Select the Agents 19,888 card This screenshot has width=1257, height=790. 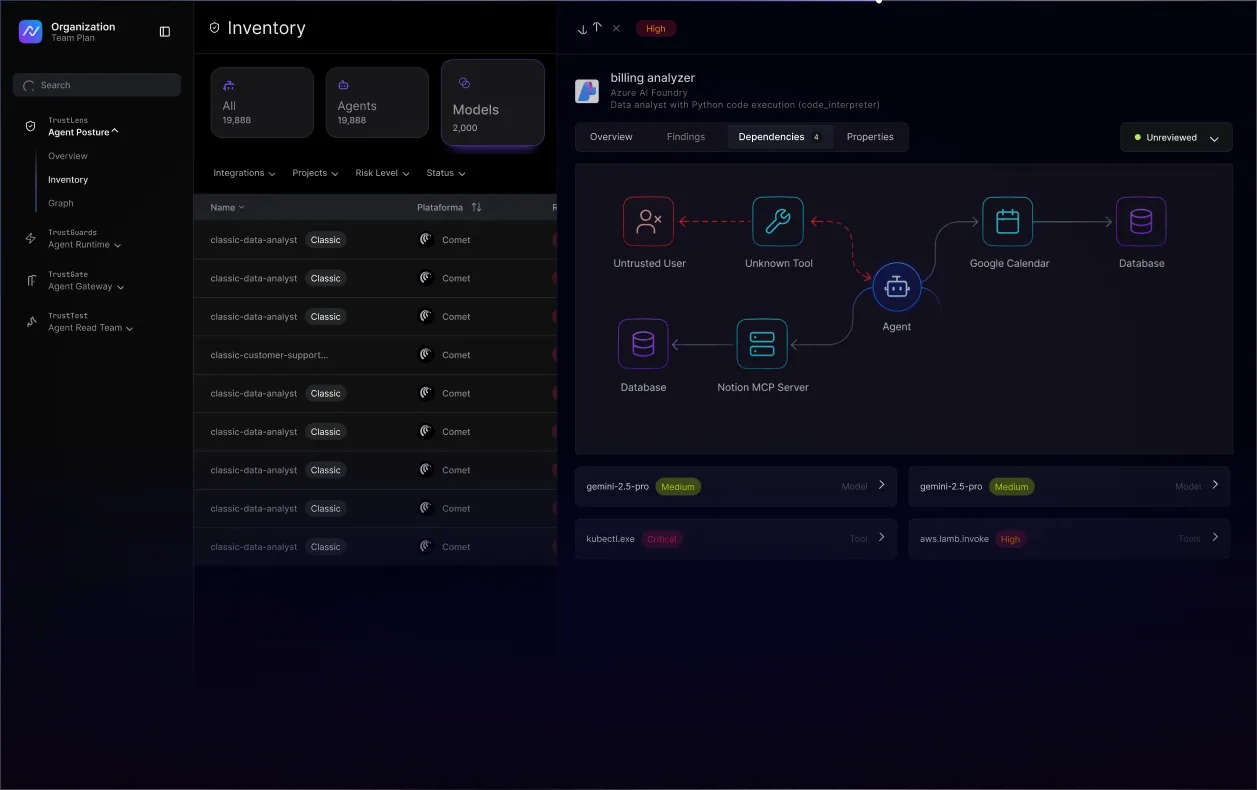377,102
